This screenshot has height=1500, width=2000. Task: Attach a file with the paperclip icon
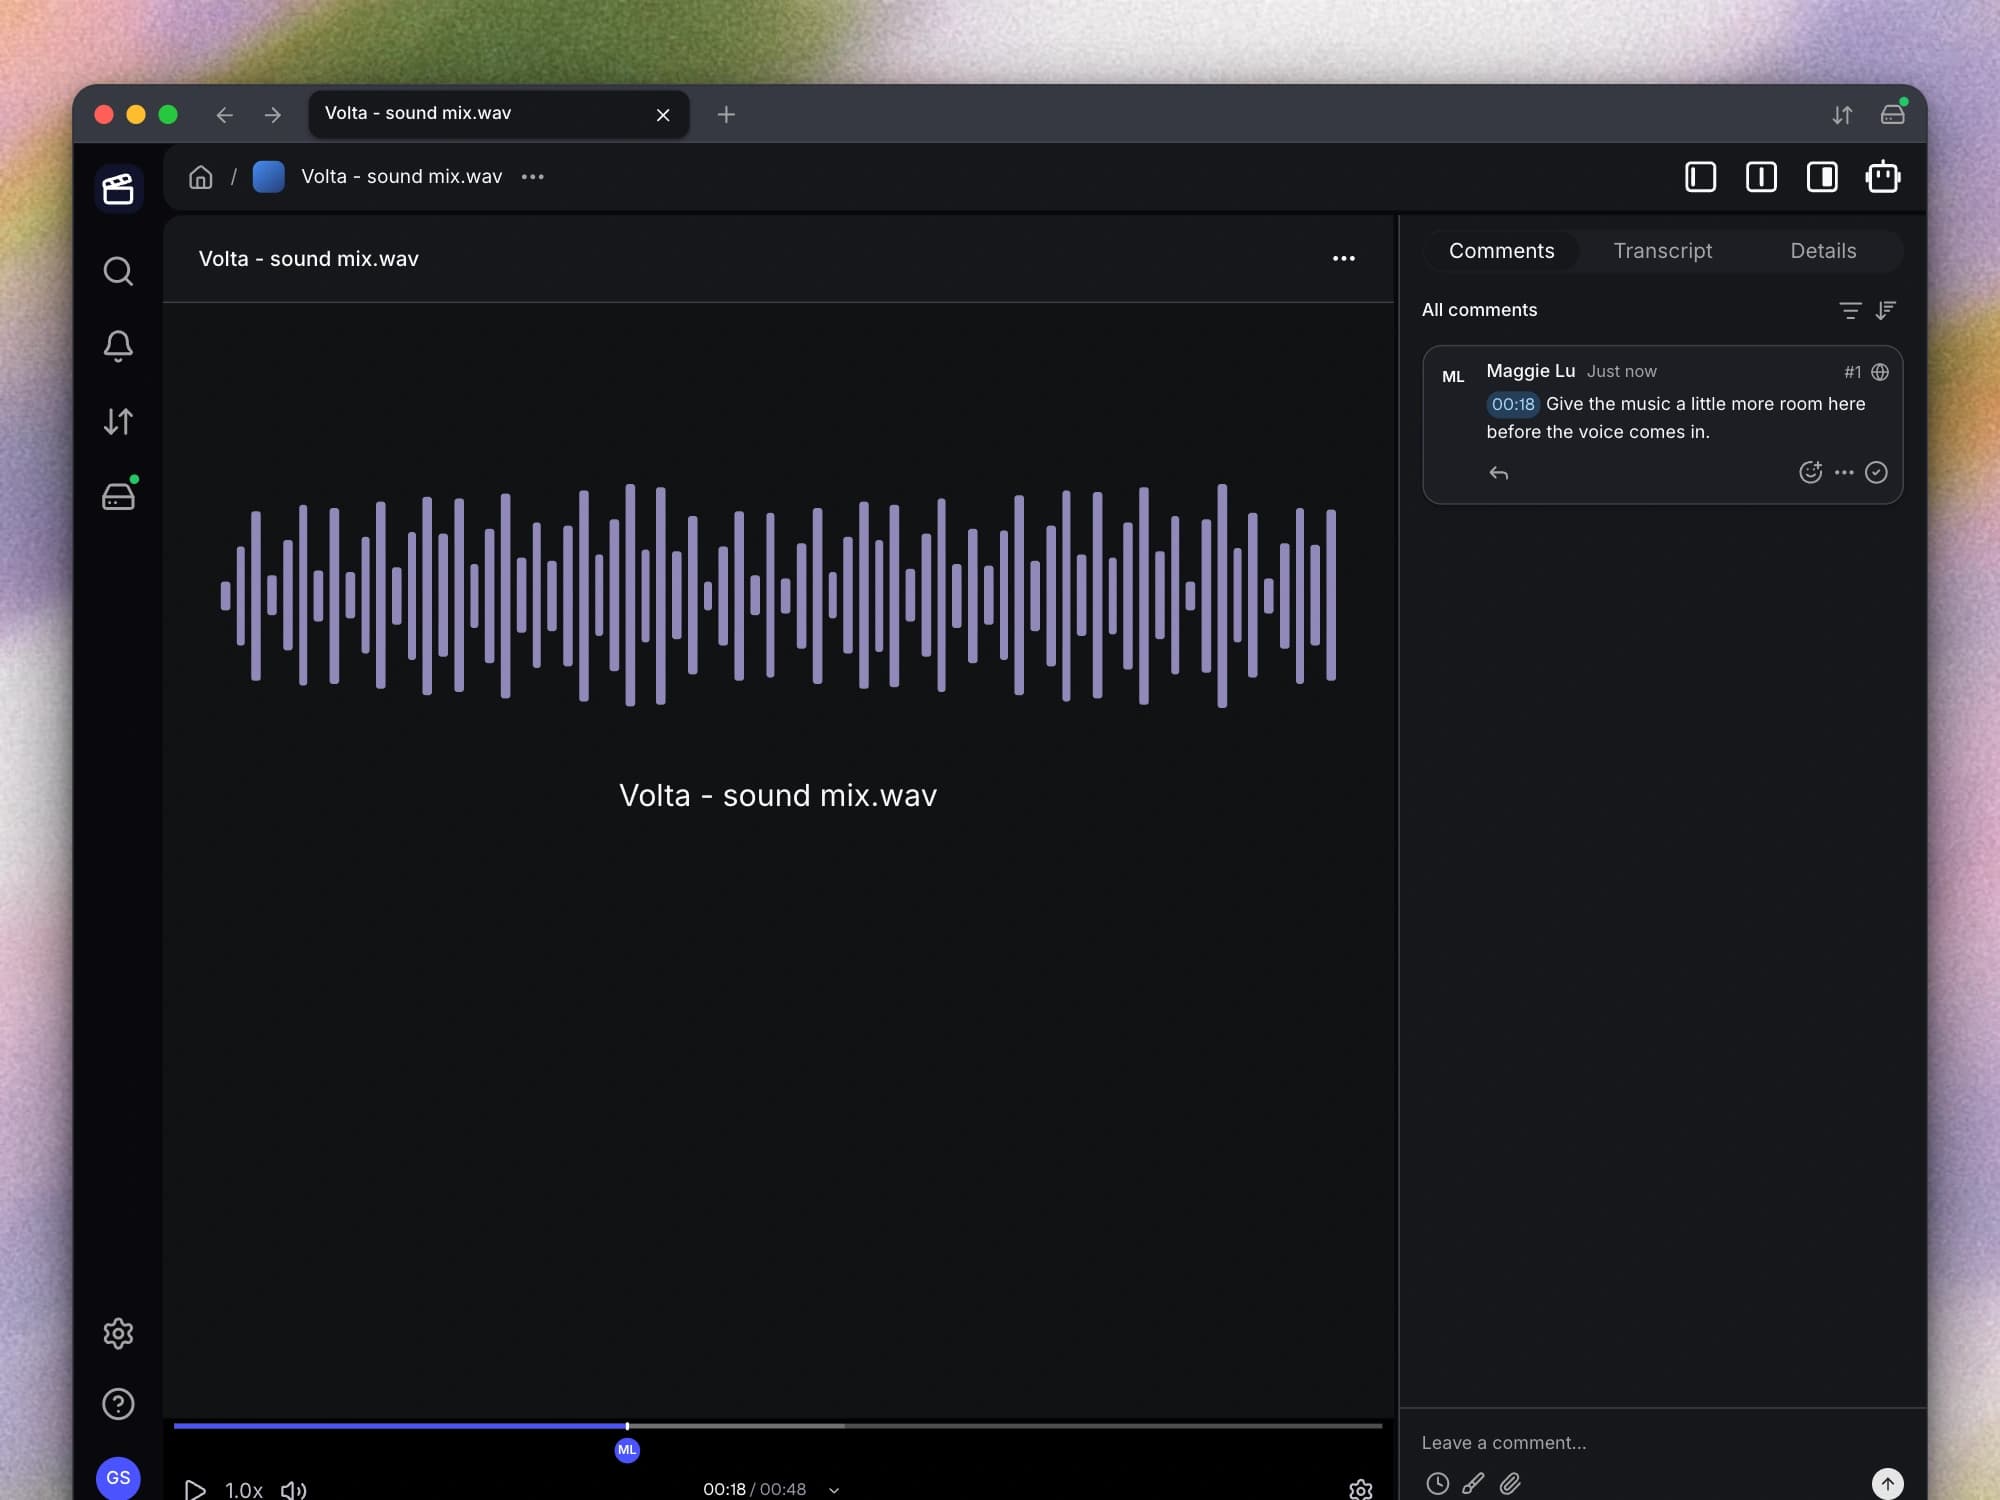pos(1510,1483)
